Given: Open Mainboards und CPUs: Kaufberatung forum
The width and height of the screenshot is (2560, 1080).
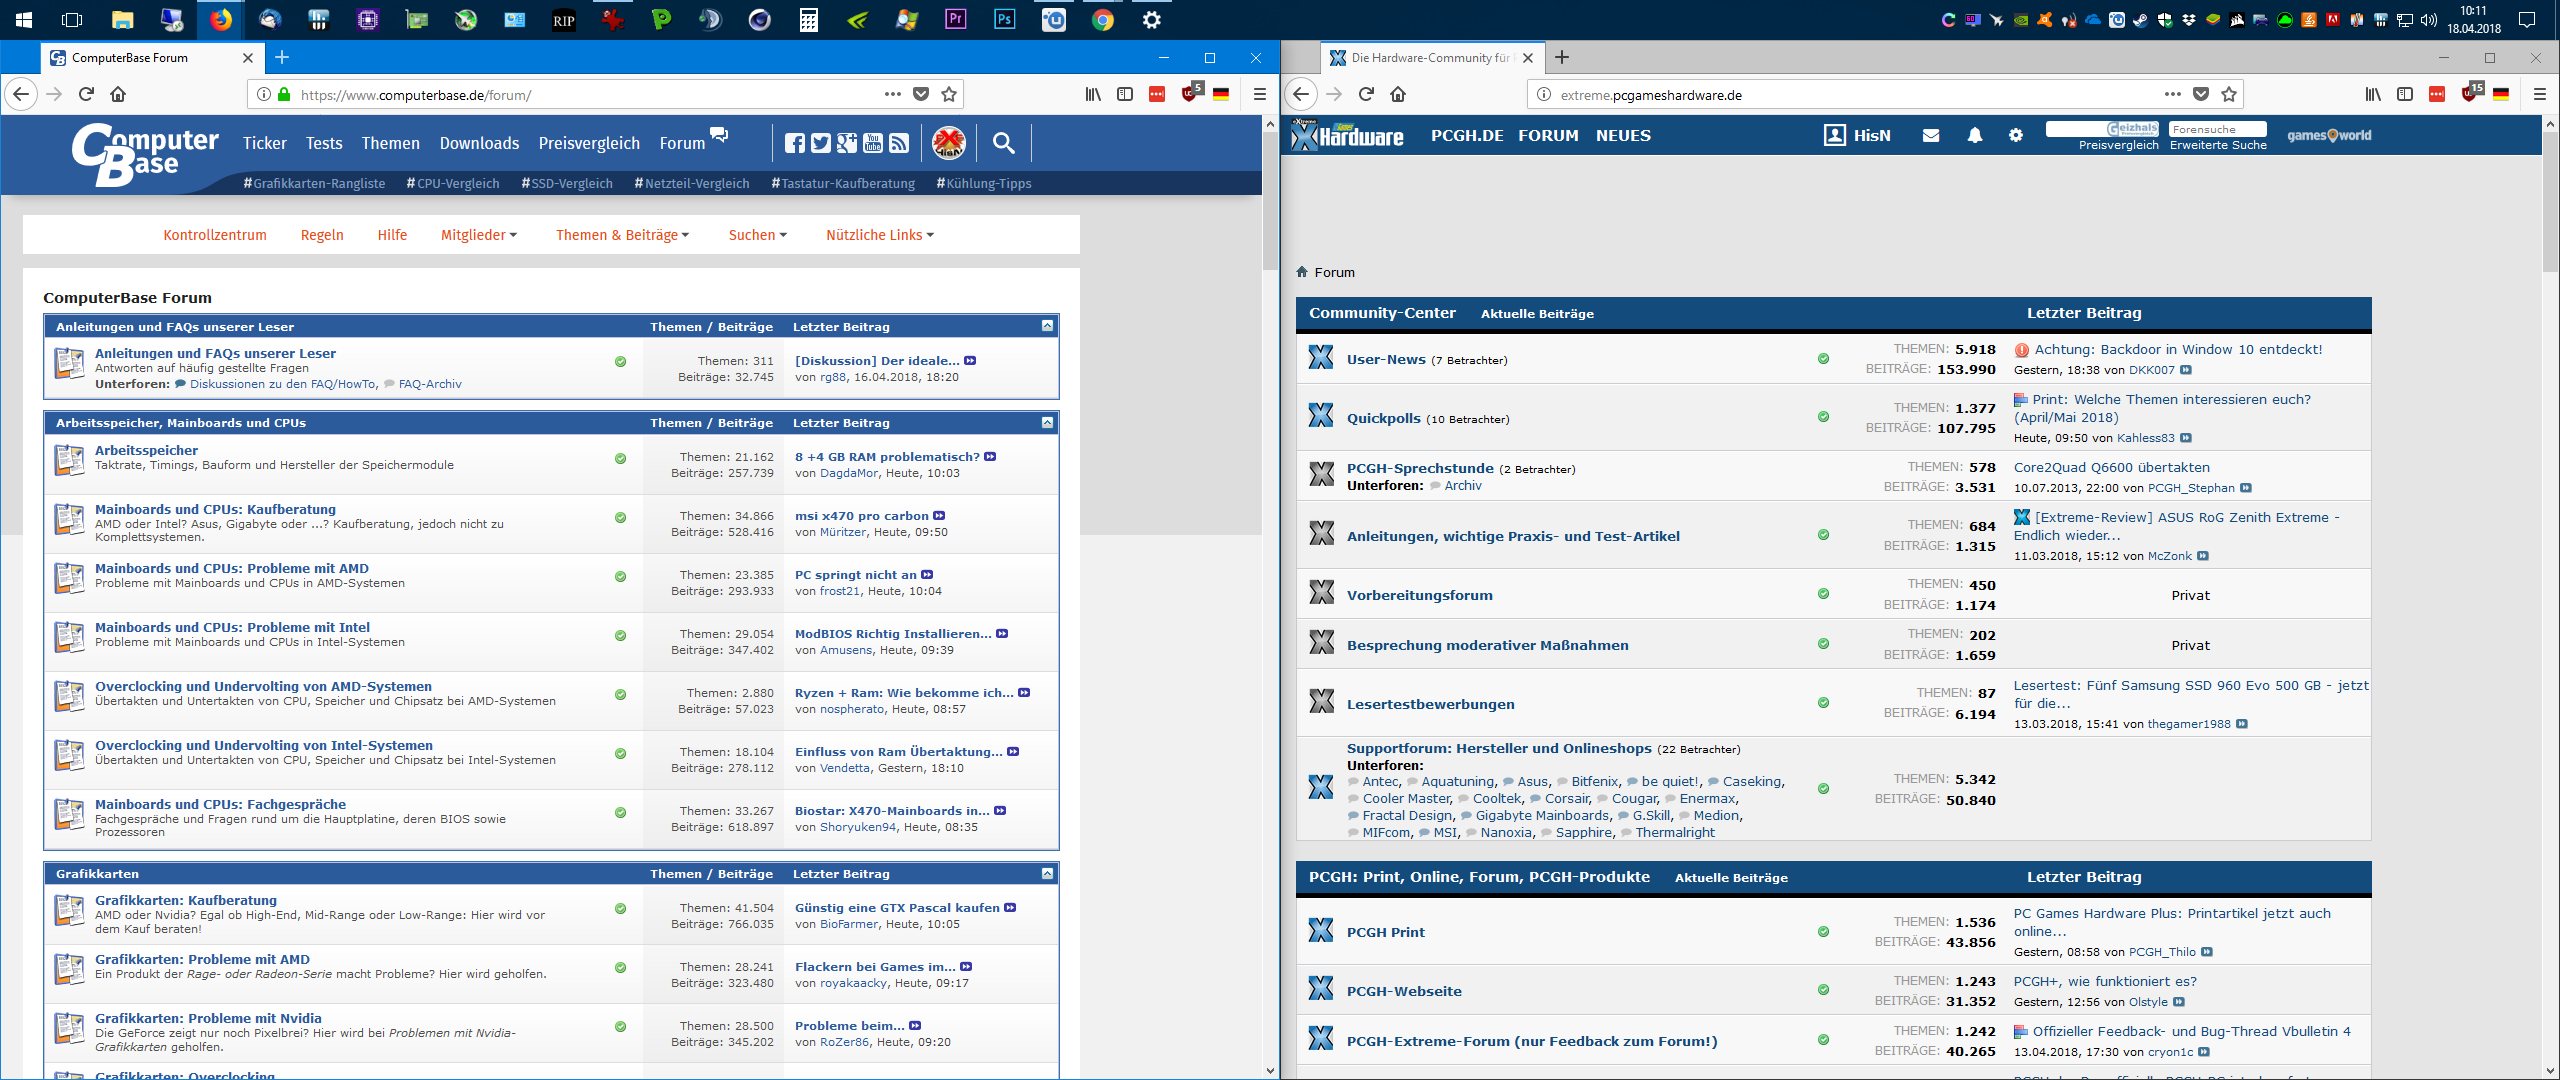Looking at the screenshot, I should (x=215, y=509).
